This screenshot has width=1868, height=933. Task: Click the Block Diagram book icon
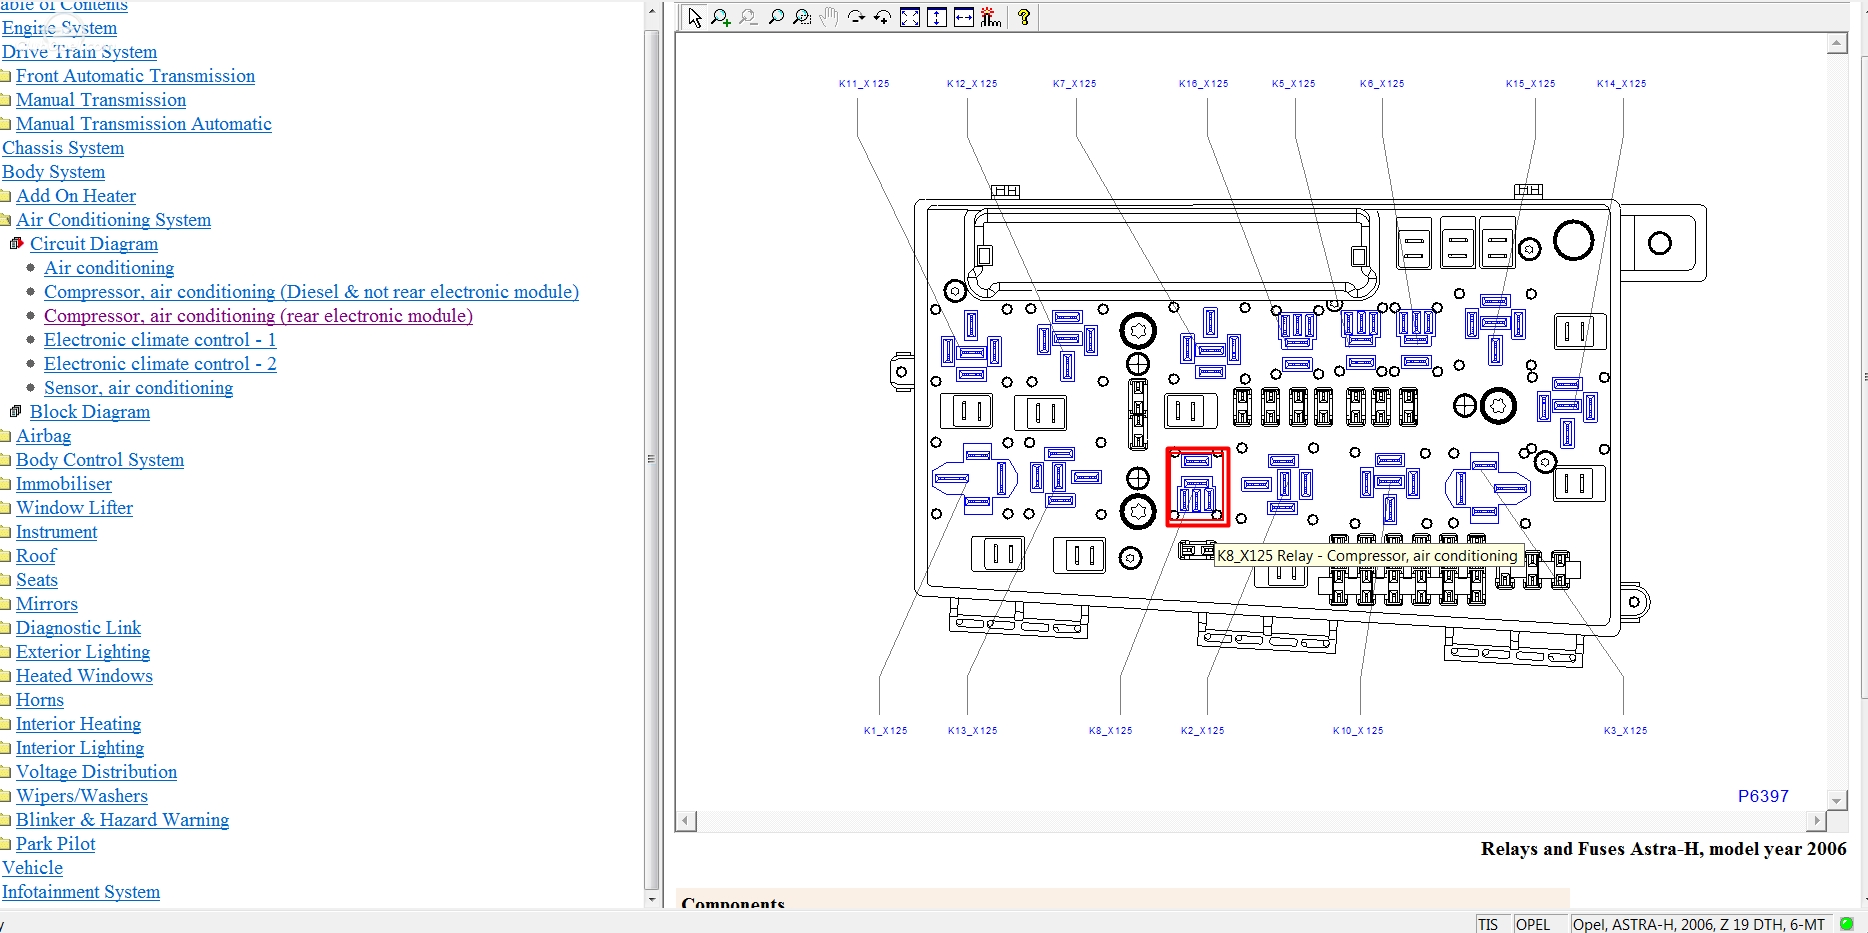pos(16,412)
